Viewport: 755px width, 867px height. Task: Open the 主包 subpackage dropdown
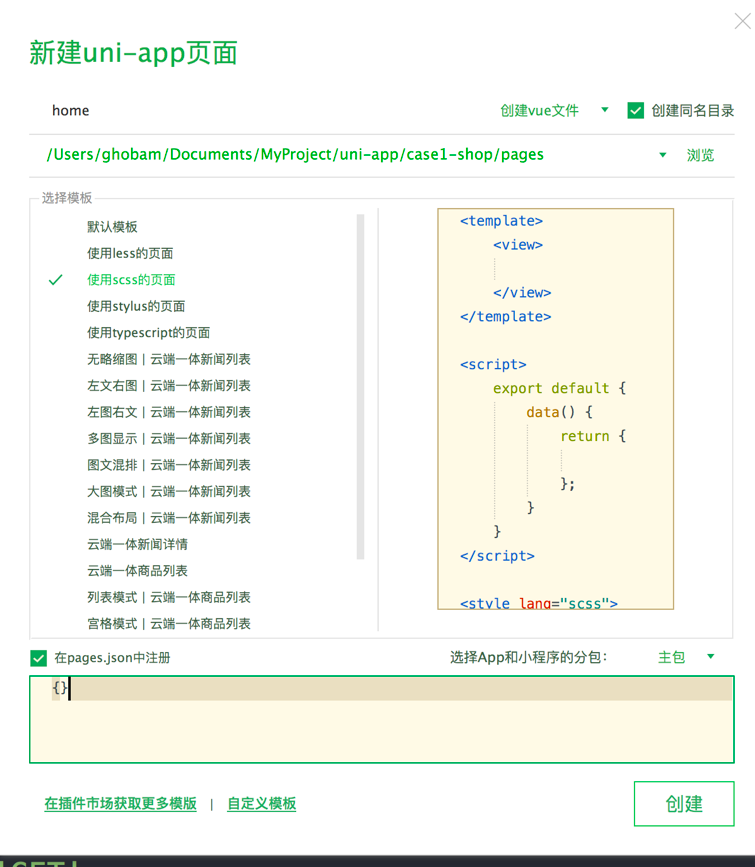[686, 657]
